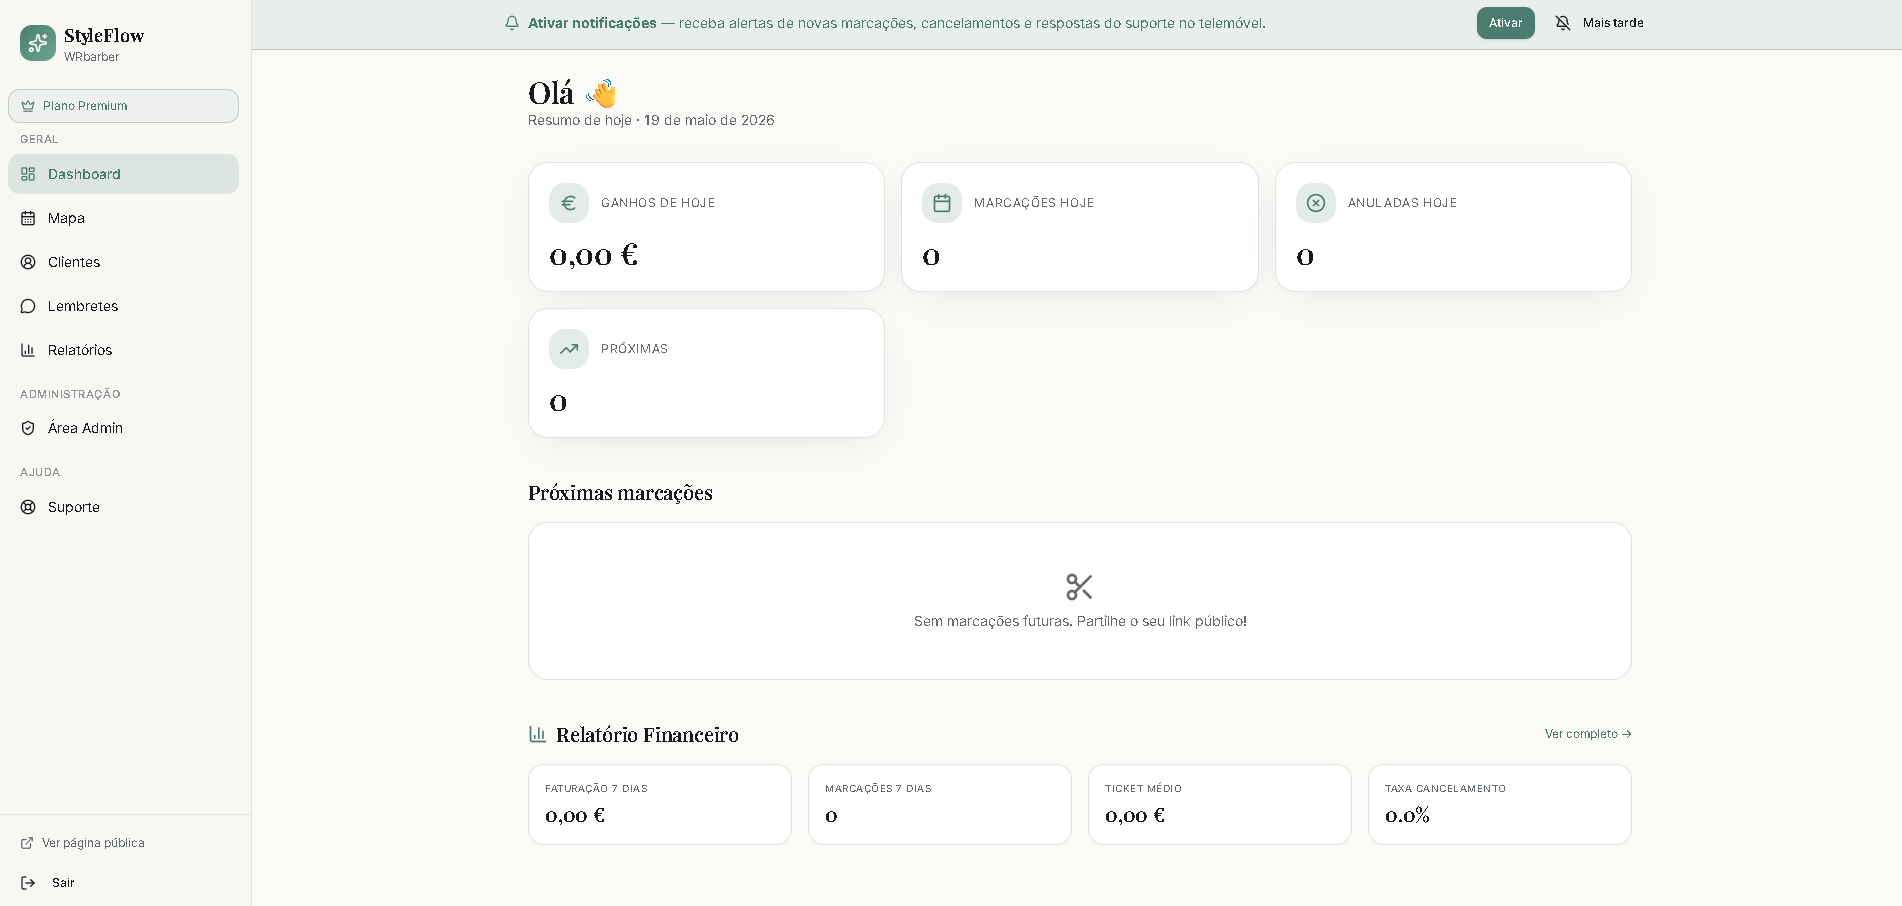The image size is (1902, 906).
Task: Click the Próximas marcações heading
Action: 620,493
